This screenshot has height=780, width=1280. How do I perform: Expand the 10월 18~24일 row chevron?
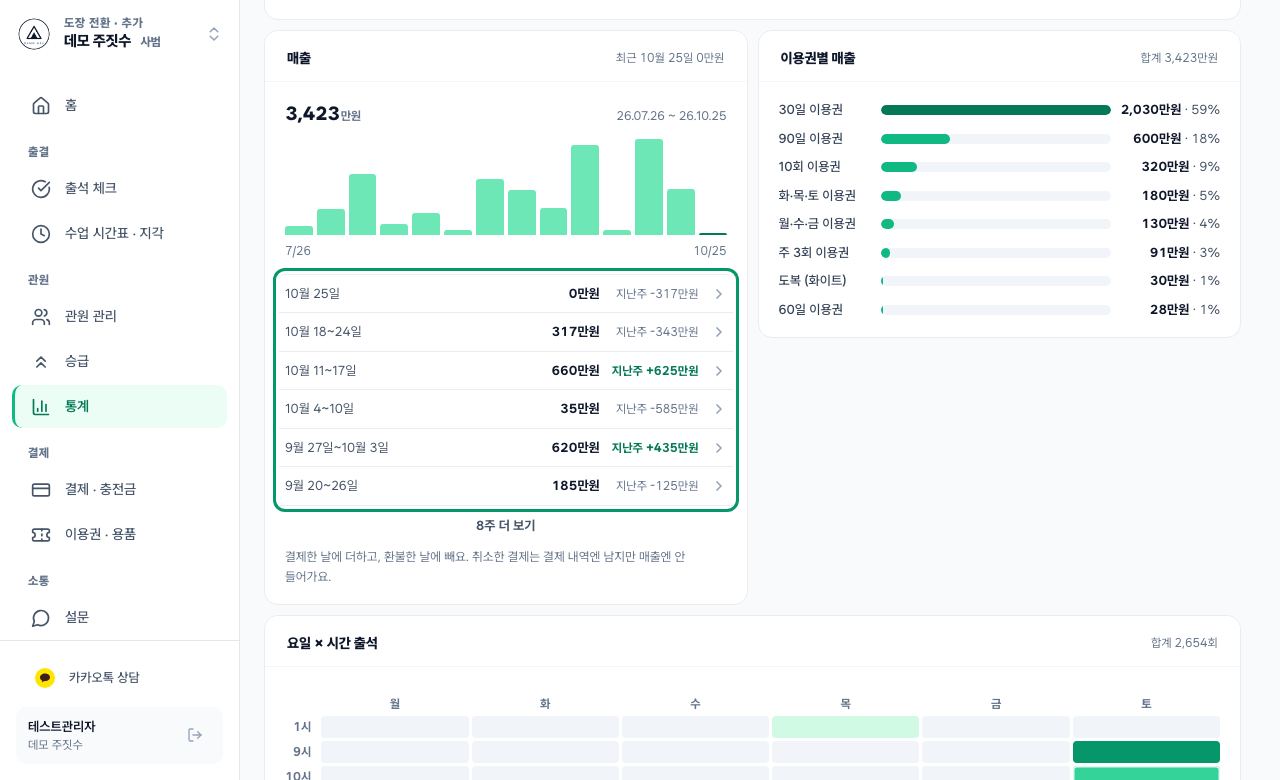(x=719, y=332)
